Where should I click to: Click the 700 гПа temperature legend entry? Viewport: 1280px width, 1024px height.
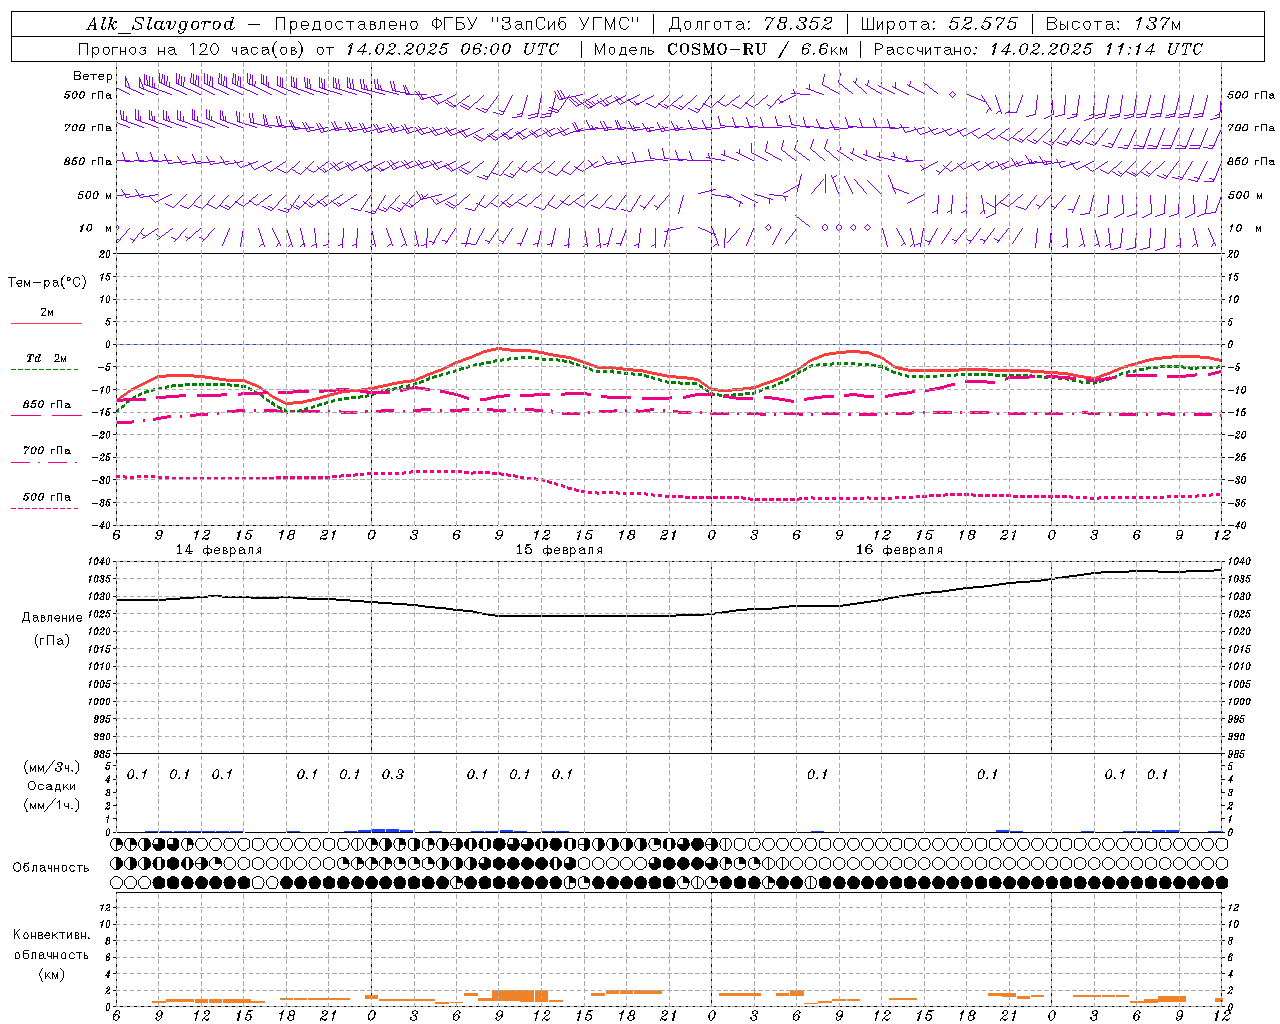47,451
